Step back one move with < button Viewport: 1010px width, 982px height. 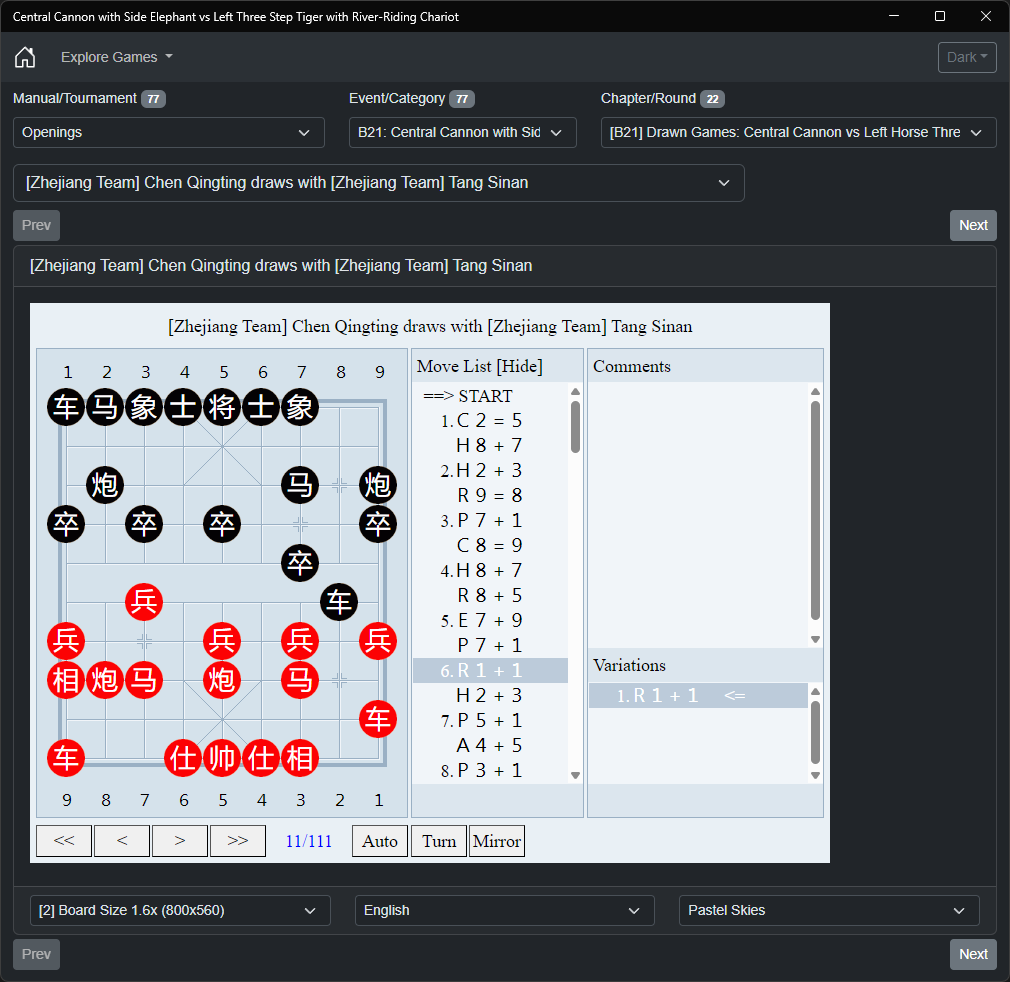pos(122,841)
